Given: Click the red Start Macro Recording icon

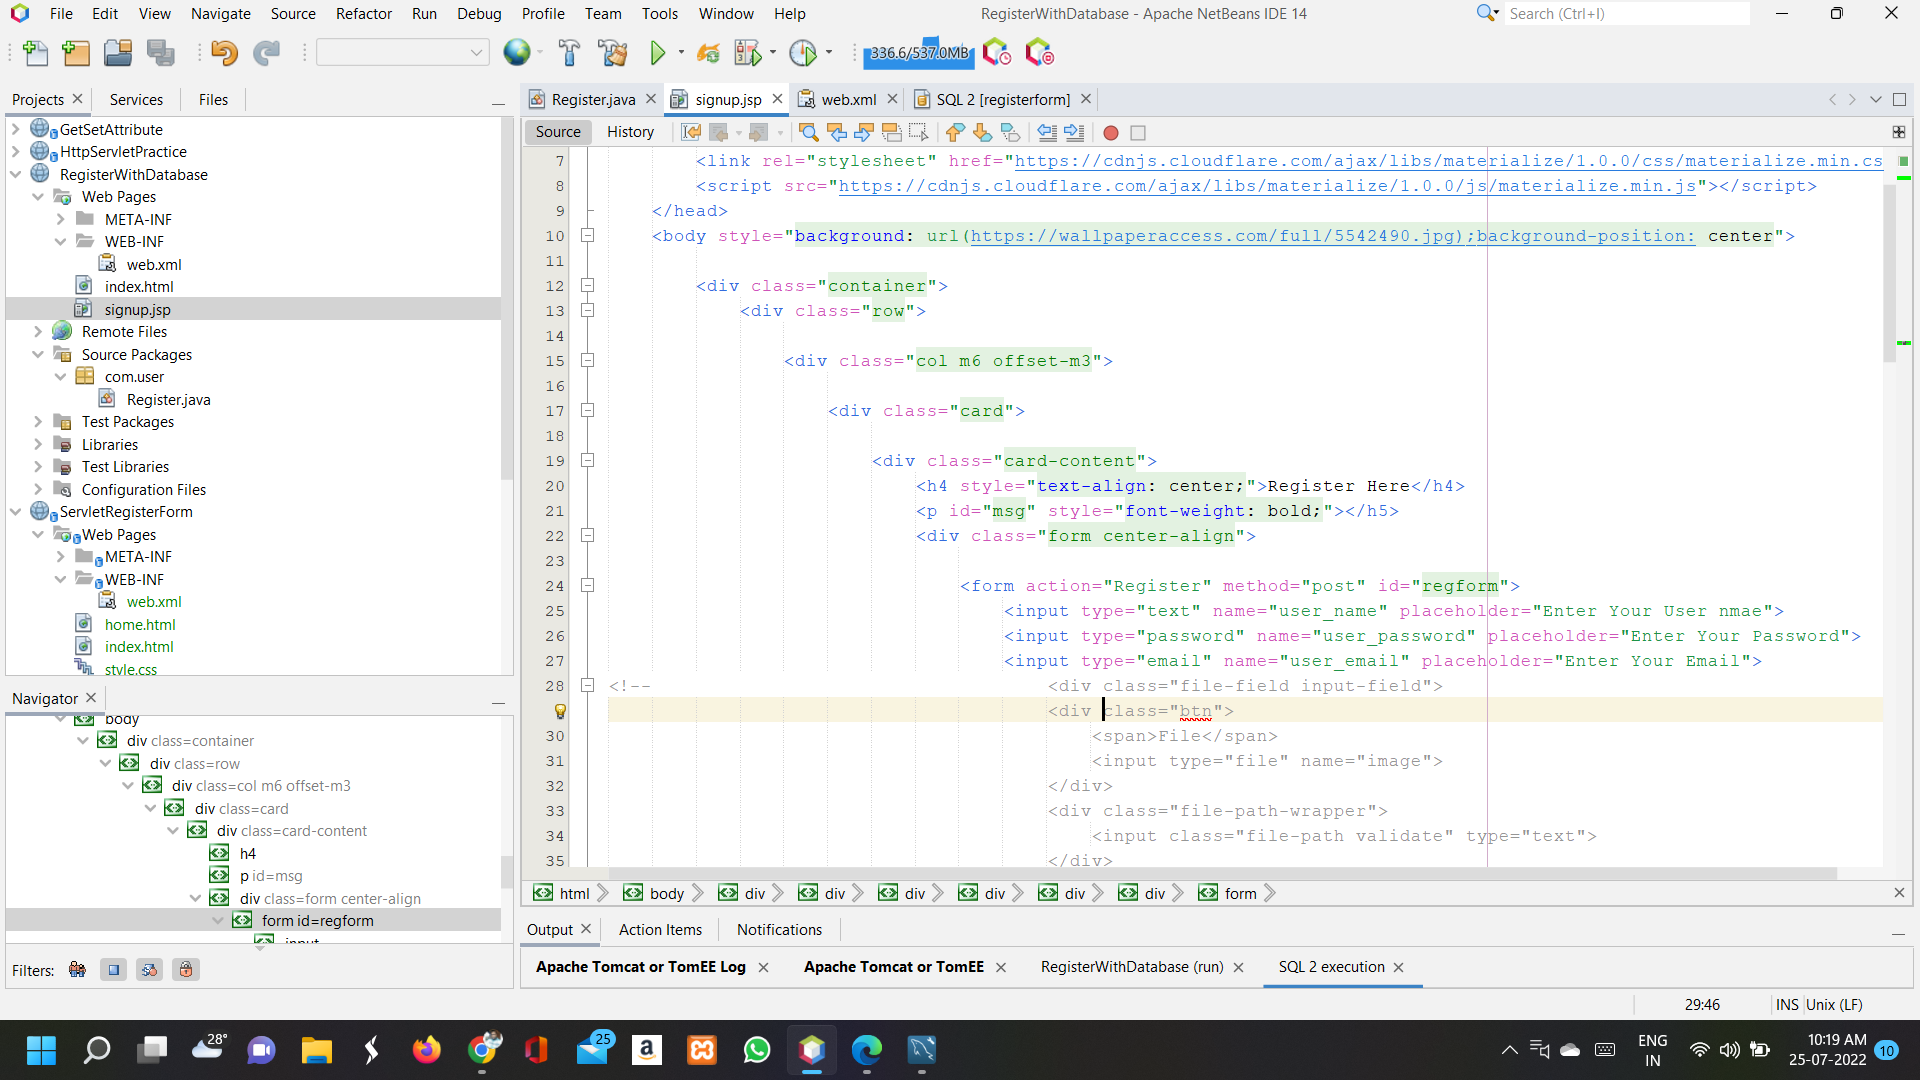Looking at the screenshot, I should point(1110,132).
